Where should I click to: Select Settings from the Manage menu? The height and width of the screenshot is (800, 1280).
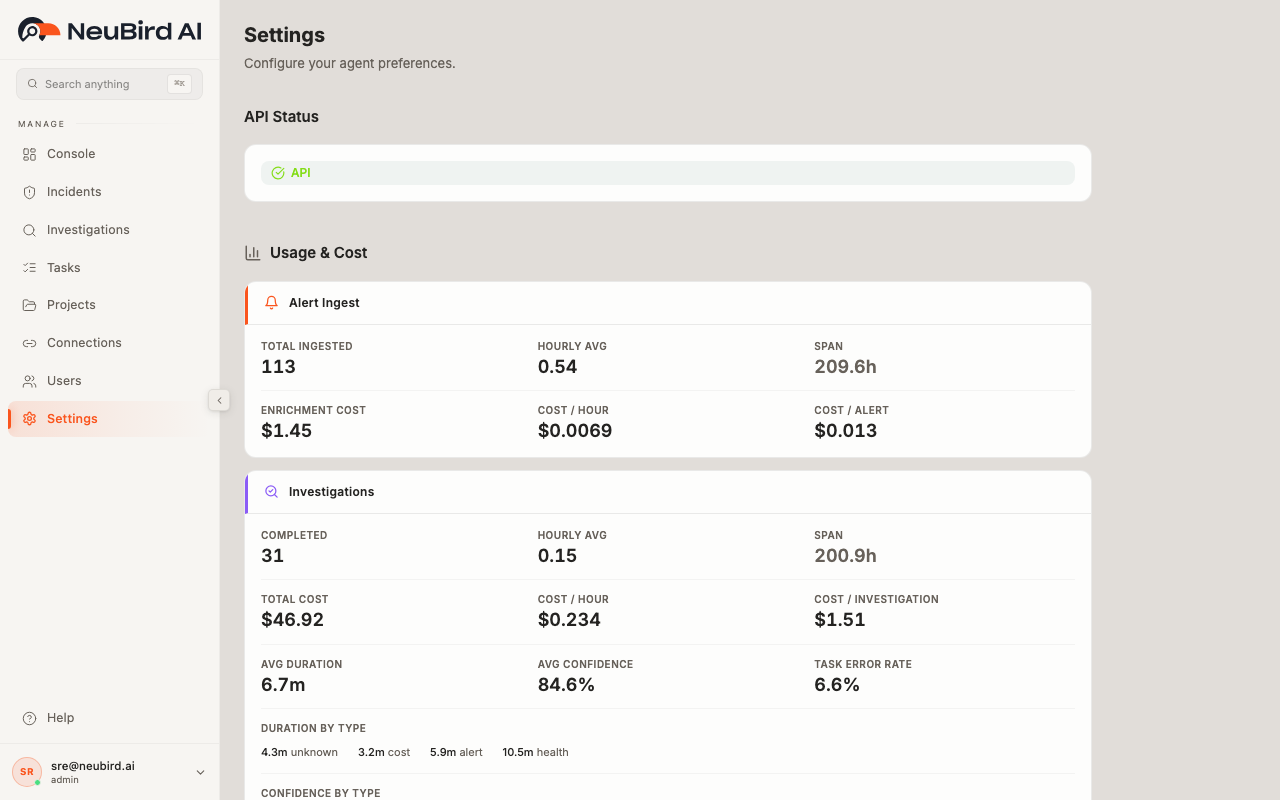click(71, 418)
